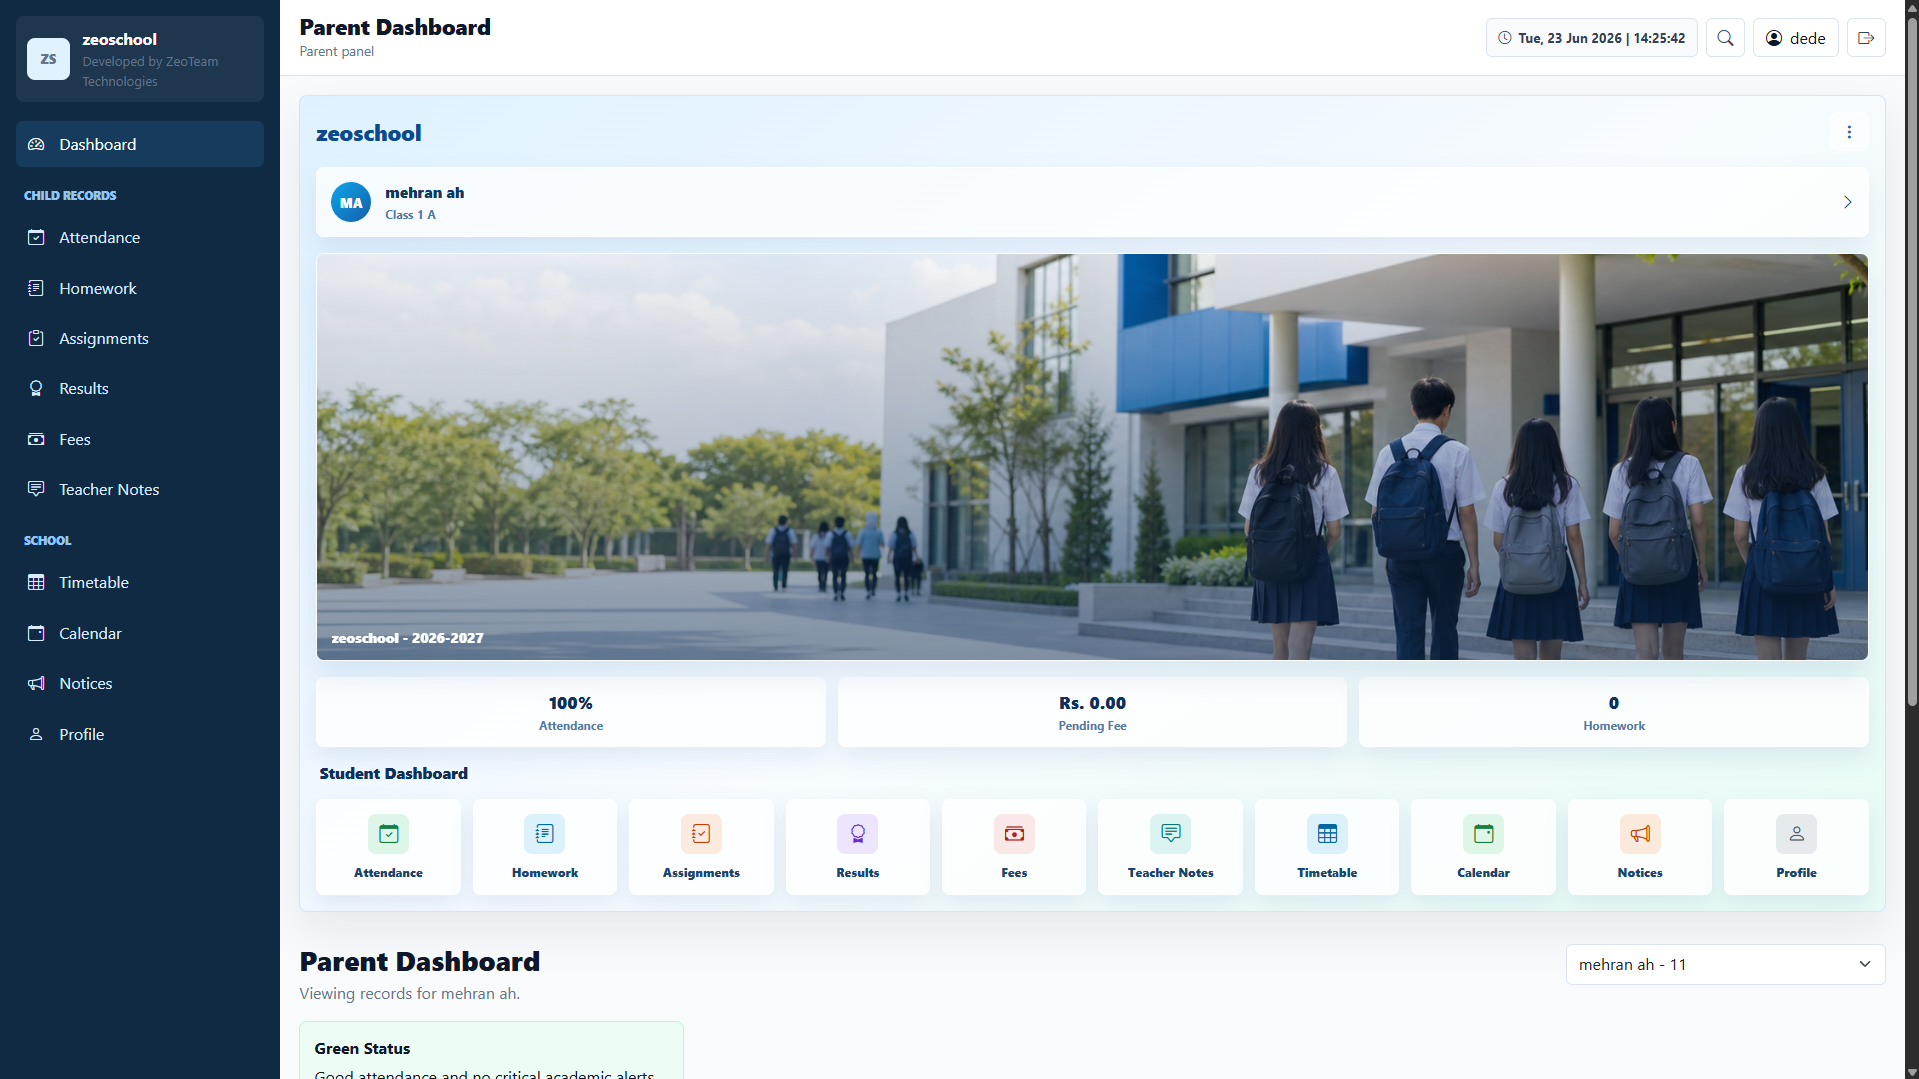1919x1079 pixels.
Task: Click the Profile tile icon in Student Dashboard
Action: 1796,833
